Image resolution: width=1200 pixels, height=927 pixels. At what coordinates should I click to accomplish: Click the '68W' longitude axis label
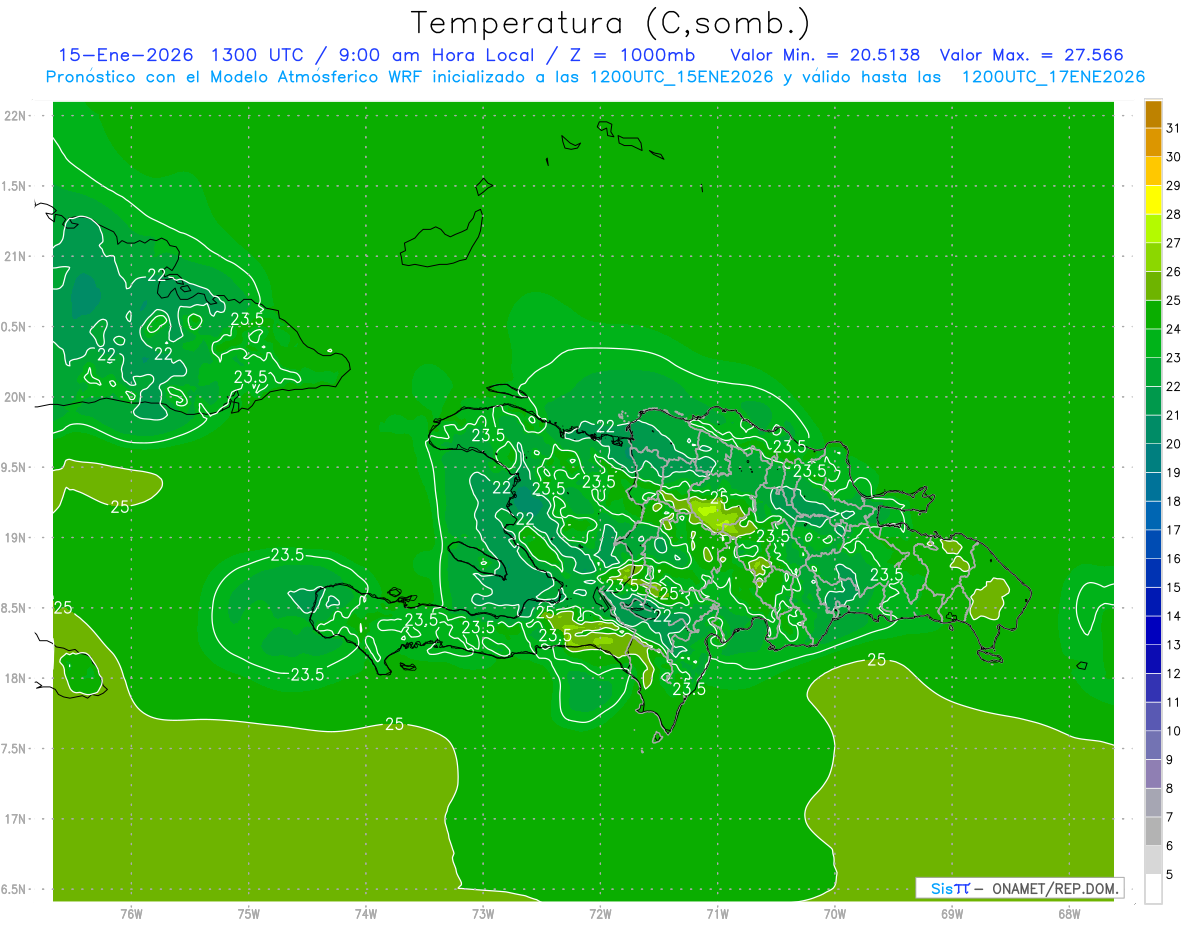point(1068,913)
